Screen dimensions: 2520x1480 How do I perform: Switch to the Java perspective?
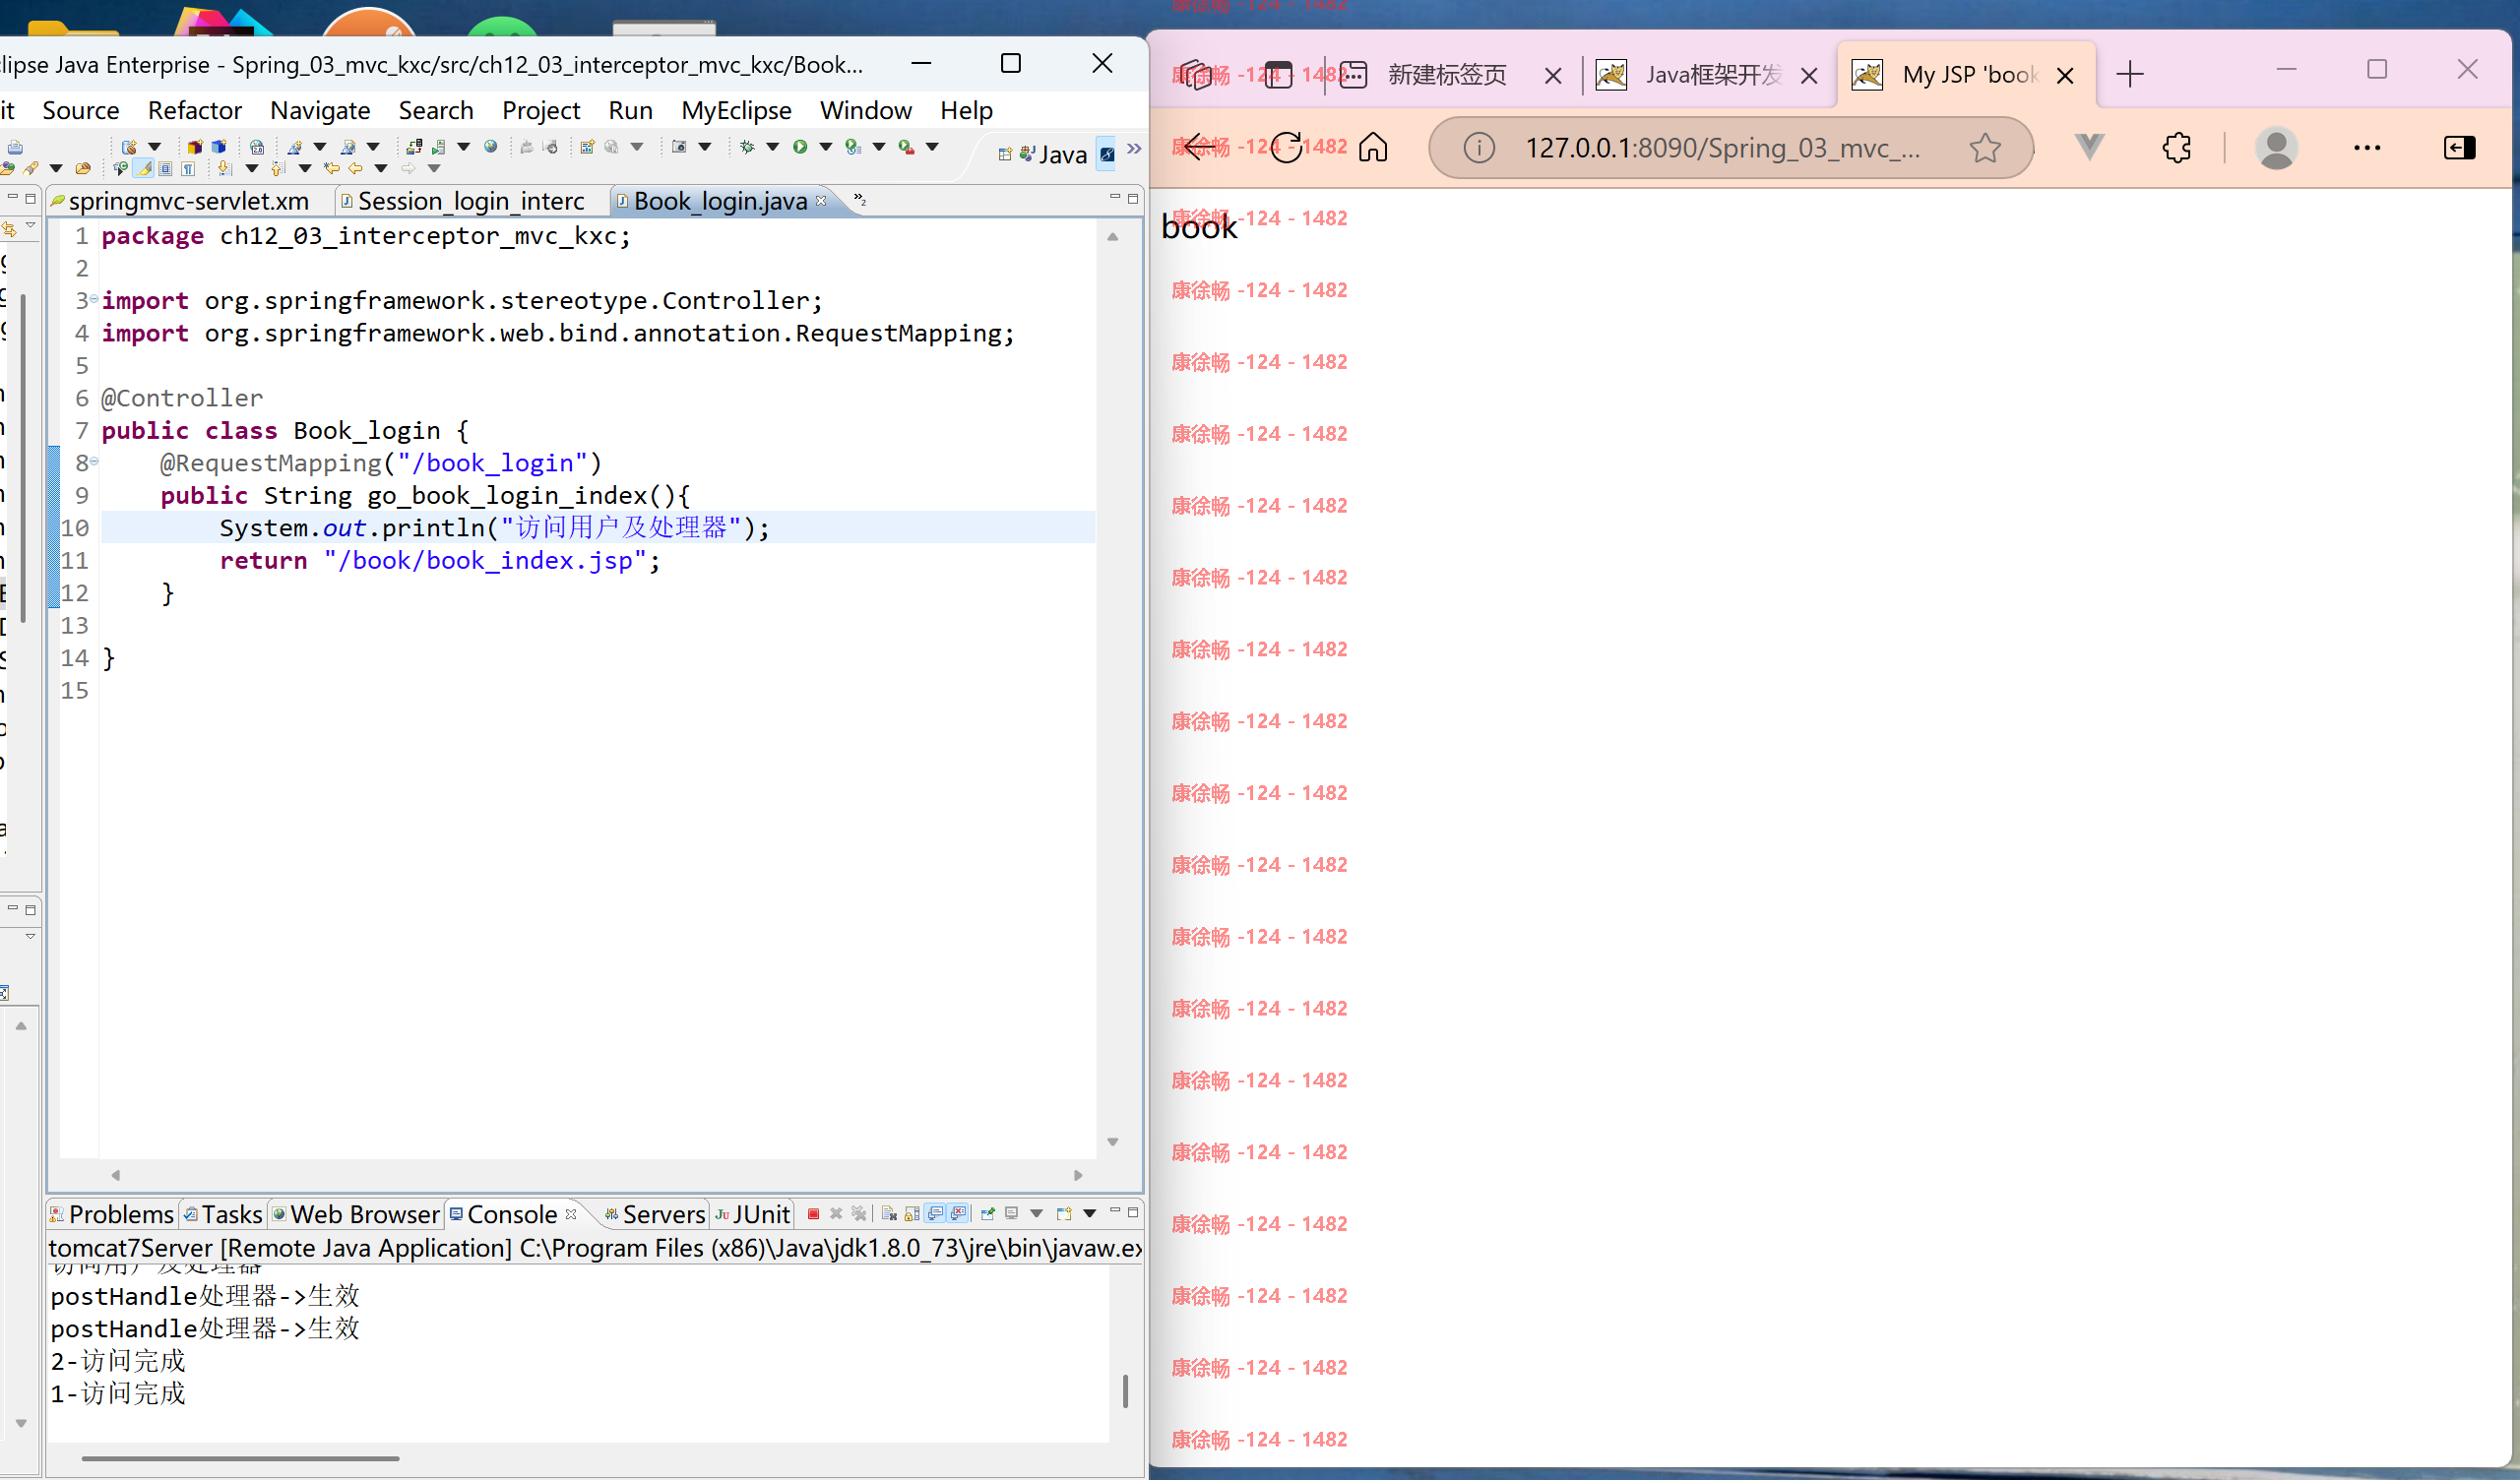coord(1053,154)
